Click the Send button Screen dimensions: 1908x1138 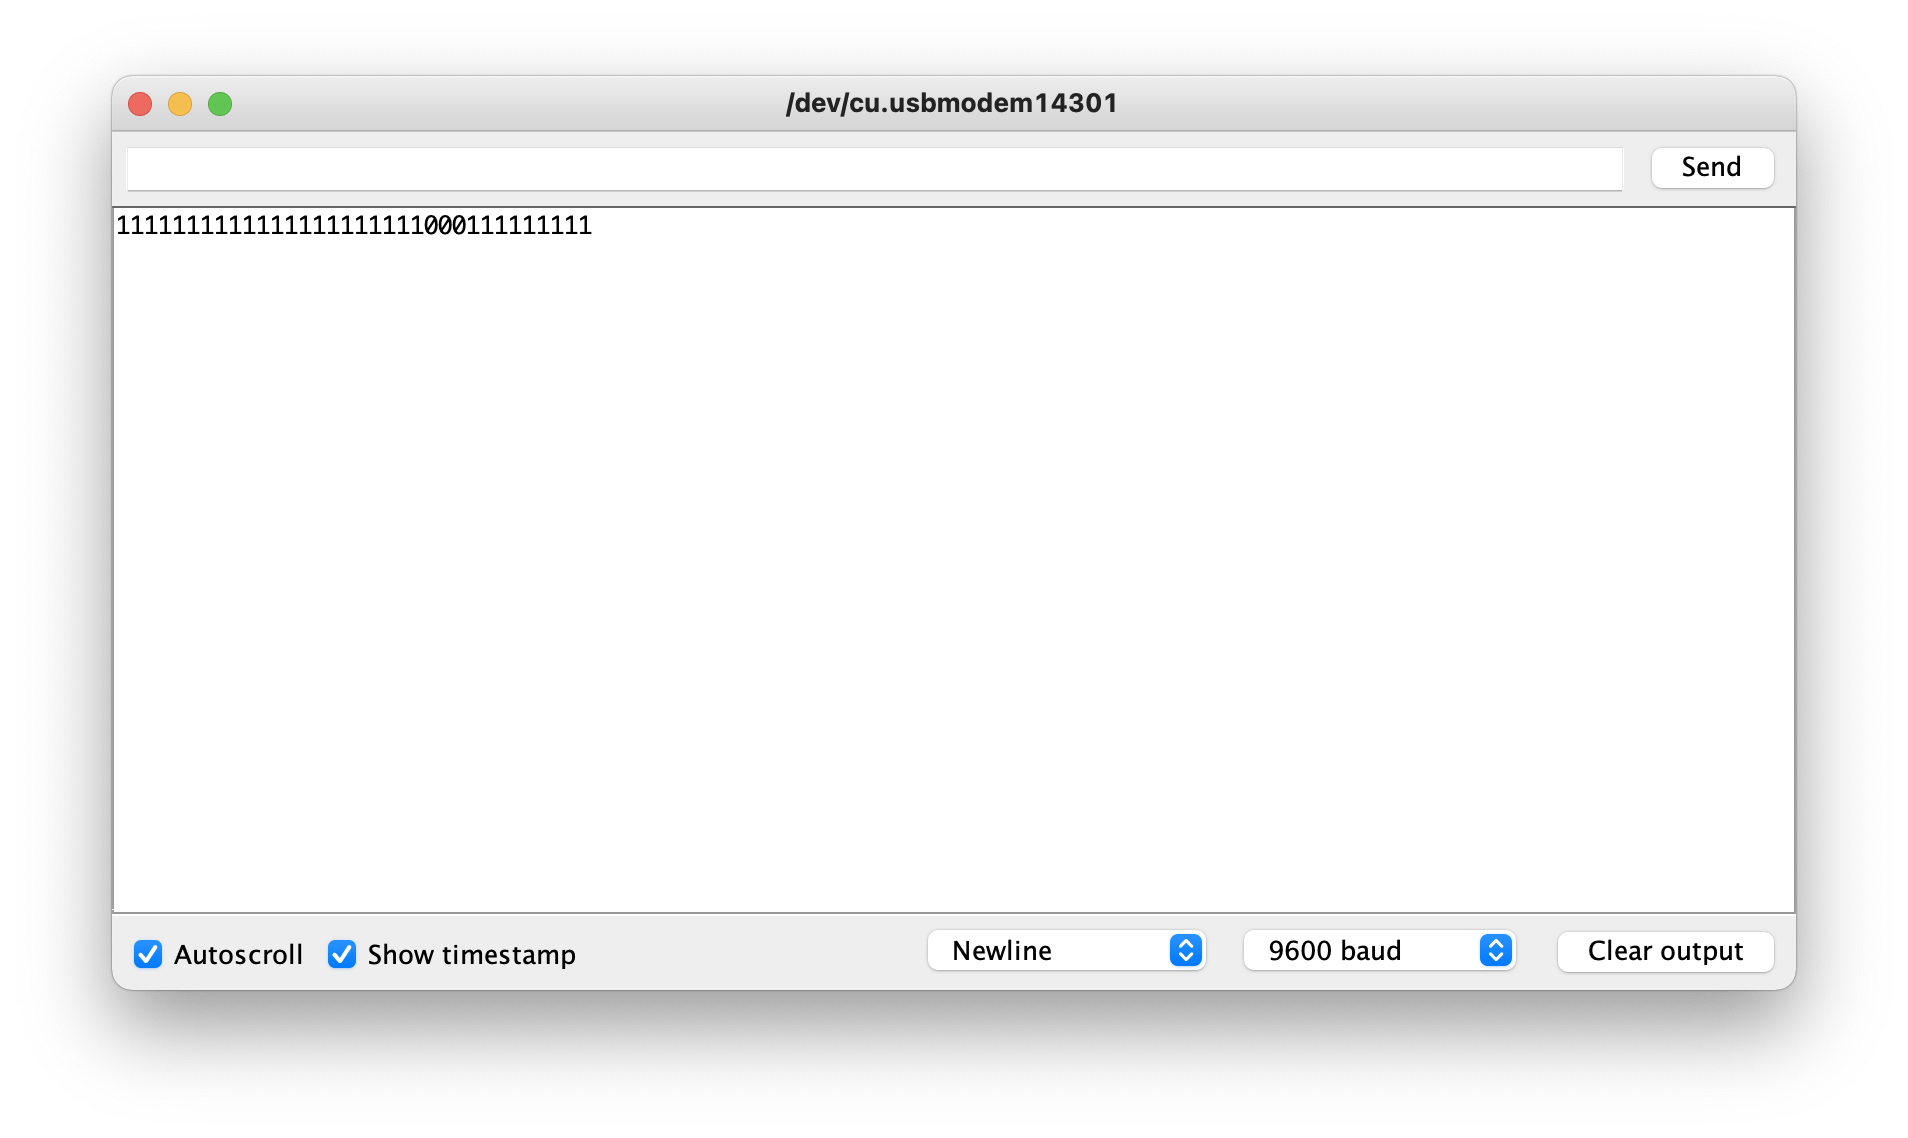(1712, 167)
